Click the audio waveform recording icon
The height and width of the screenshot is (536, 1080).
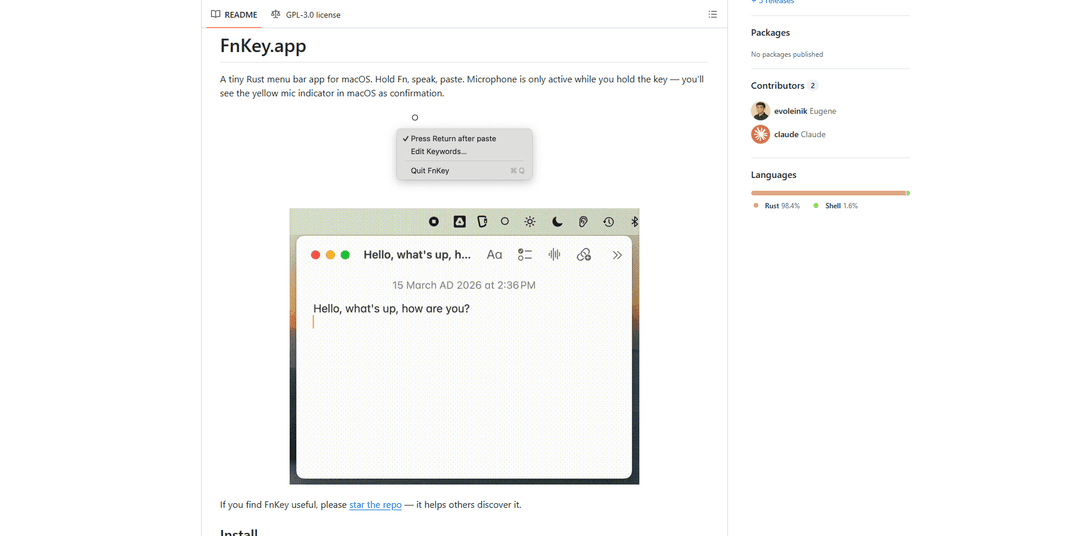pos(554,255)
